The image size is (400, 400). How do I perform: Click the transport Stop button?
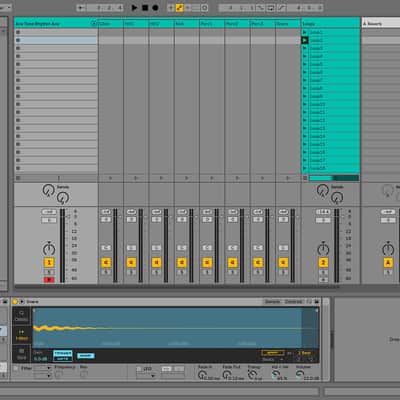click(145, 7)
